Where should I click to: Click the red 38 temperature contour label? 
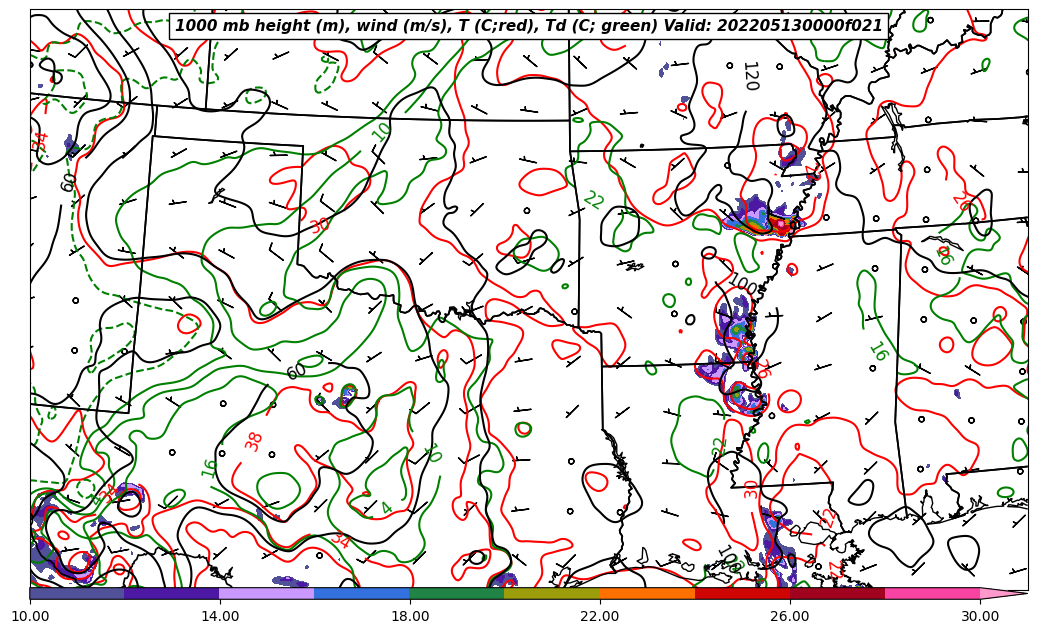click(253, 441)
